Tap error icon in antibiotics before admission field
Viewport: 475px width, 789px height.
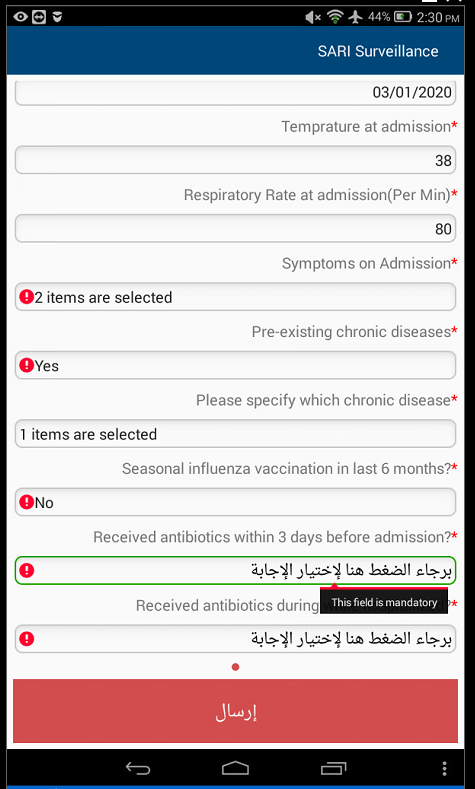pos(26,571)
